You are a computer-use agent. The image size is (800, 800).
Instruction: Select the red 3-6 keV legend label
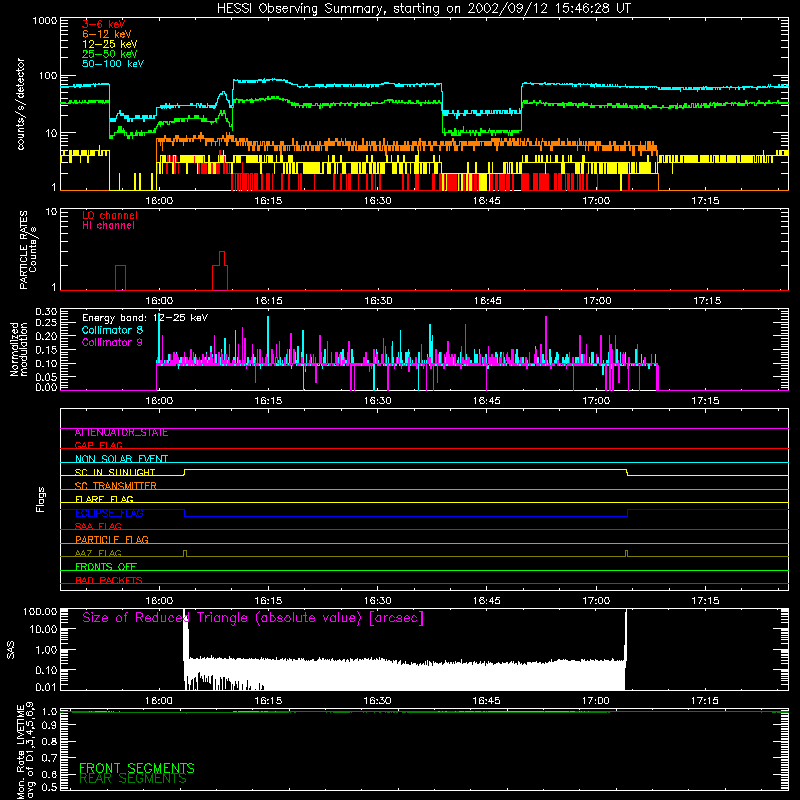104,24
